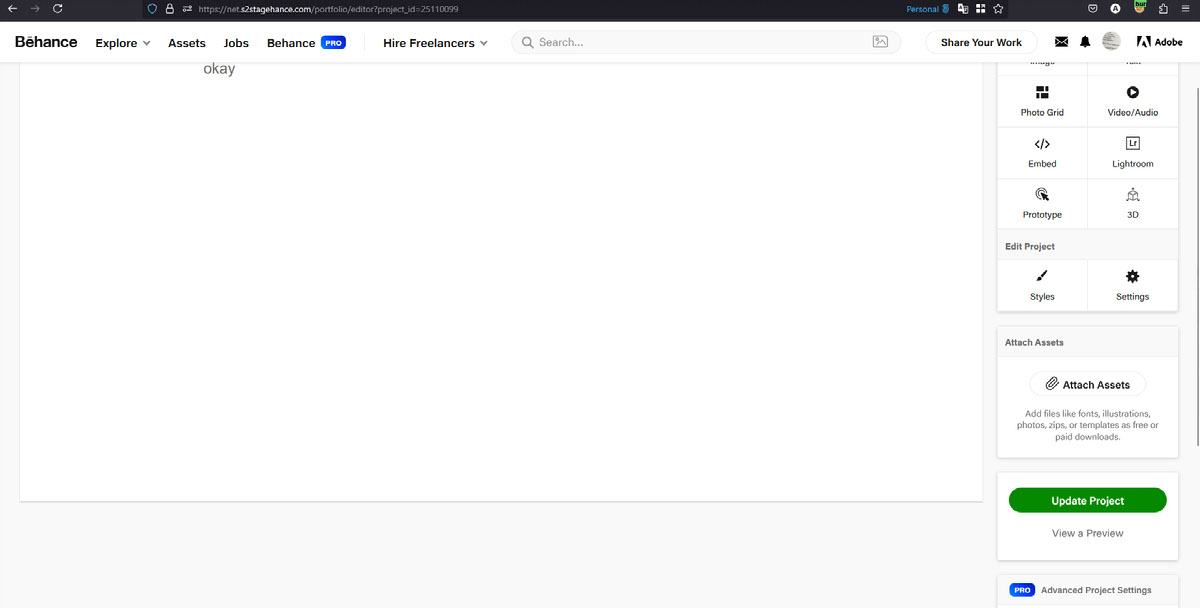Click the green Update Project button
1200x608 pixels.
[1087, 500]
